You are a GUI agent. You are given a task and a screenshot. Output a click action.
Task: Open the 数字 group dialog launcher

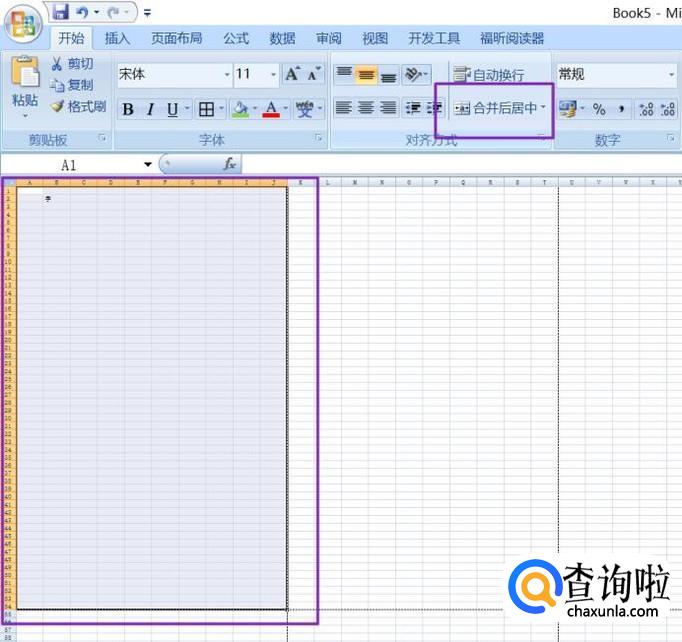tap(671, 138)
